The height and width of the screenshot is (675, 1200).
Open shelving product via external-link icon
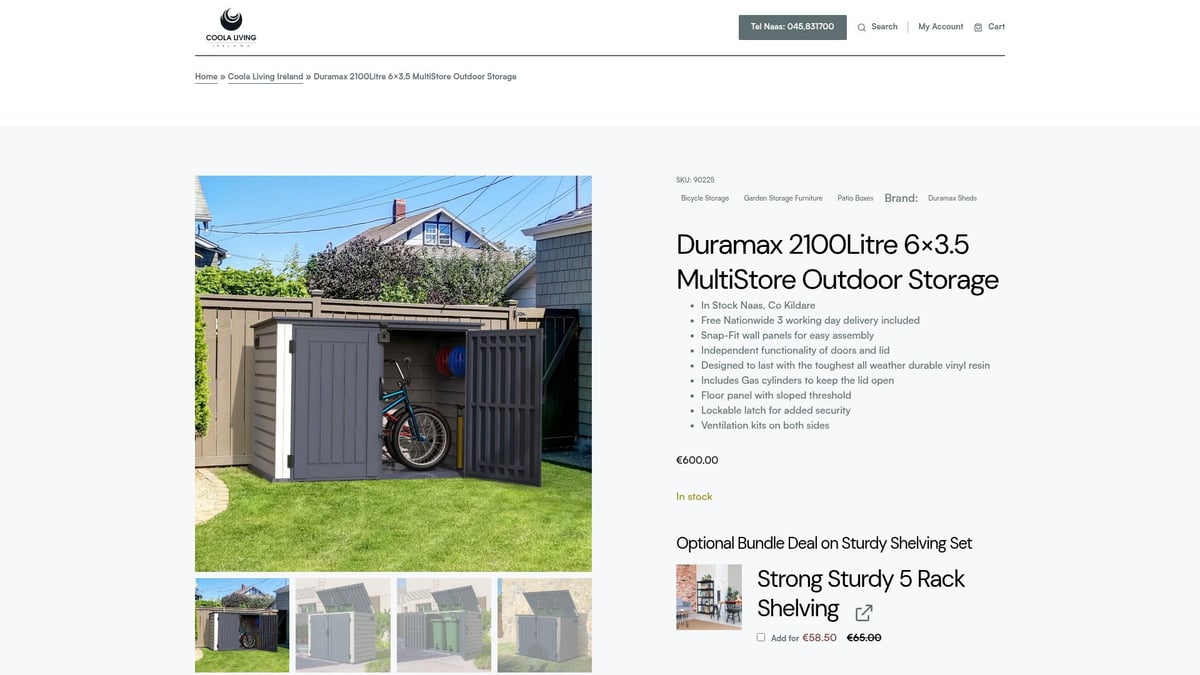point(863,612)
